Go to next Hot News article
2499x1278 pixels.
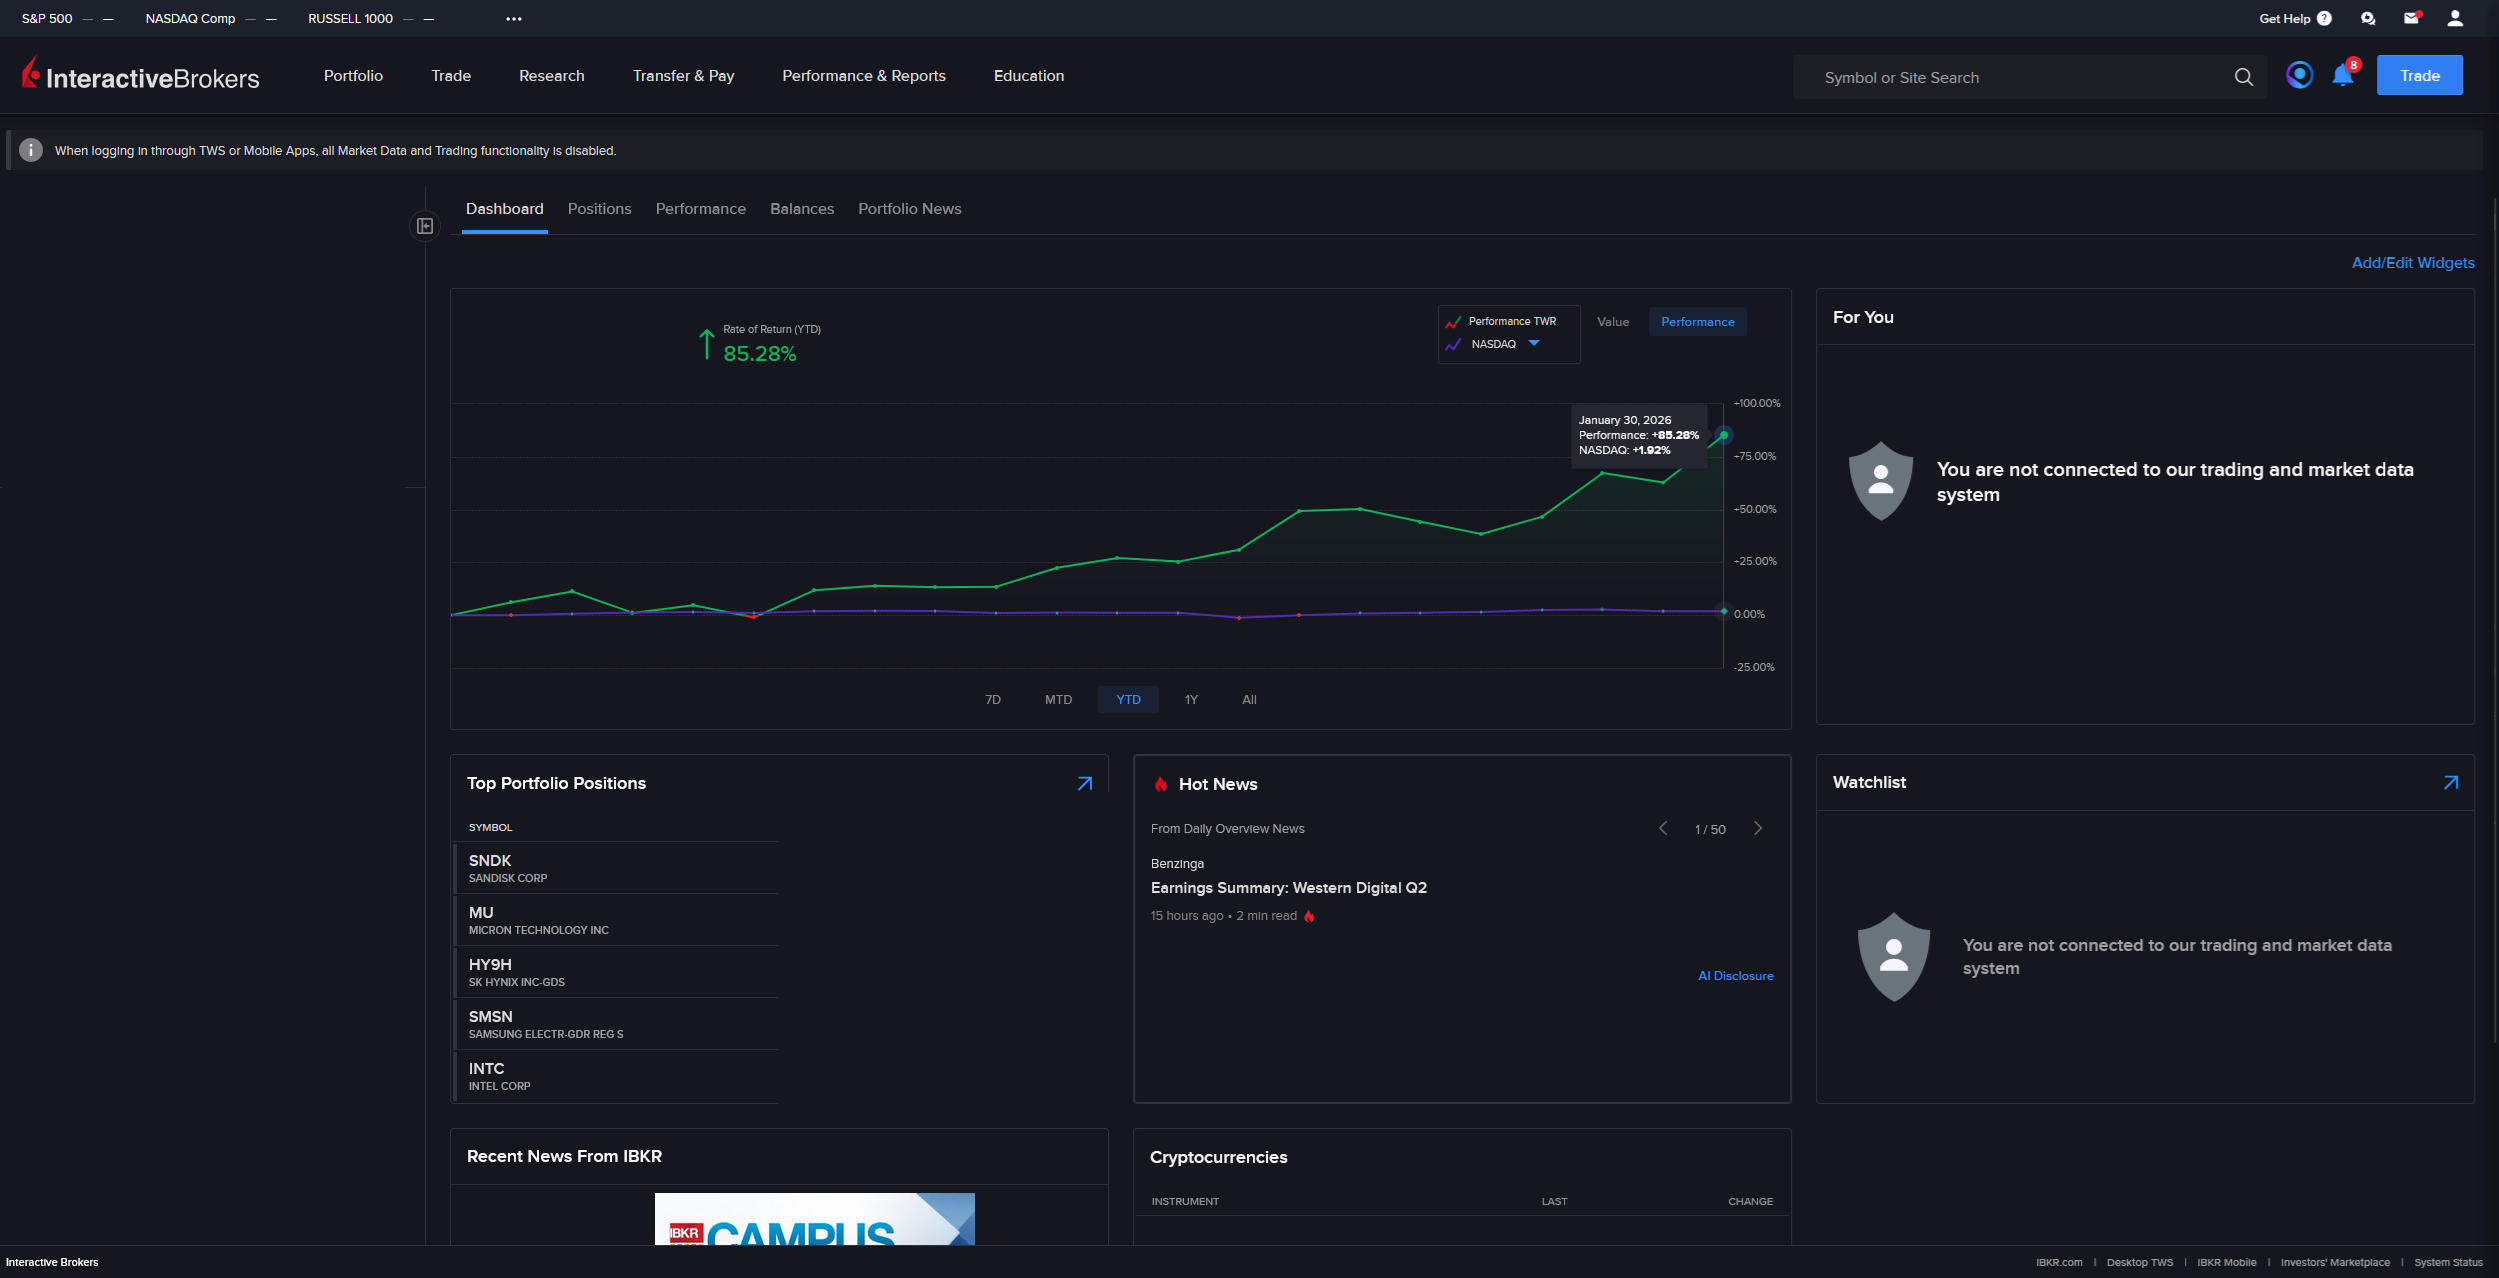[x=1757, y=829]
